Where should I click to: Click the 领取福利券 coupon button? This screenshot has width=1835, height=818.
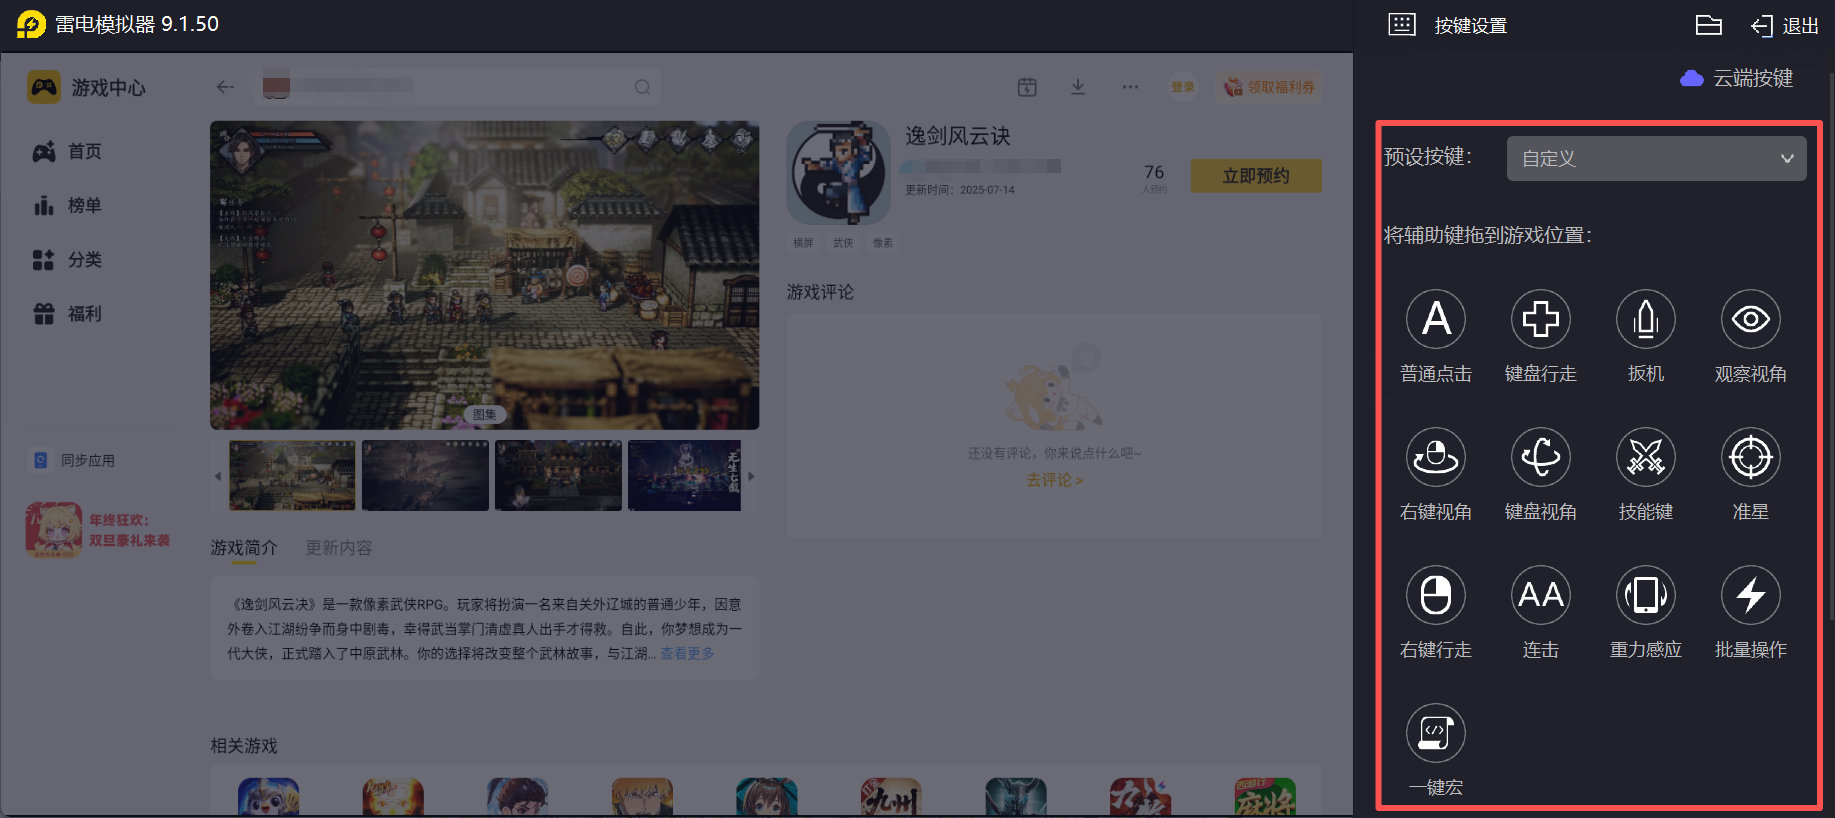(1269, 87)
